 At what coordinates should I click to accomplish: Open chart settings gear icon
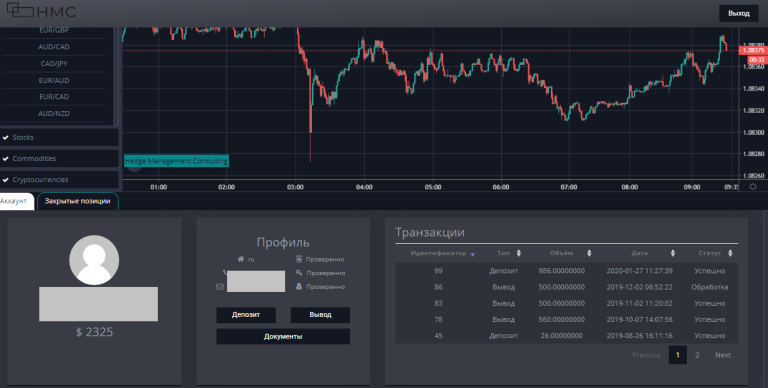753,187
